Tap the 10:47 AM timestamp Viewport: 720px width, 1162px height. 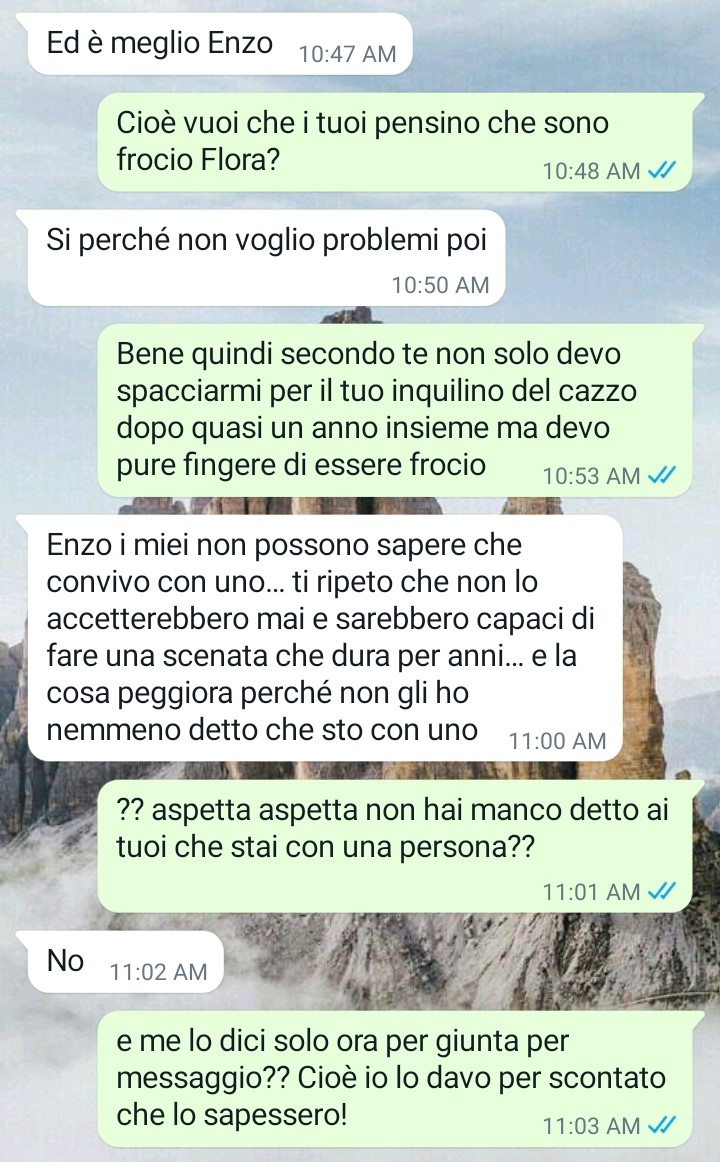coord(347,54)
